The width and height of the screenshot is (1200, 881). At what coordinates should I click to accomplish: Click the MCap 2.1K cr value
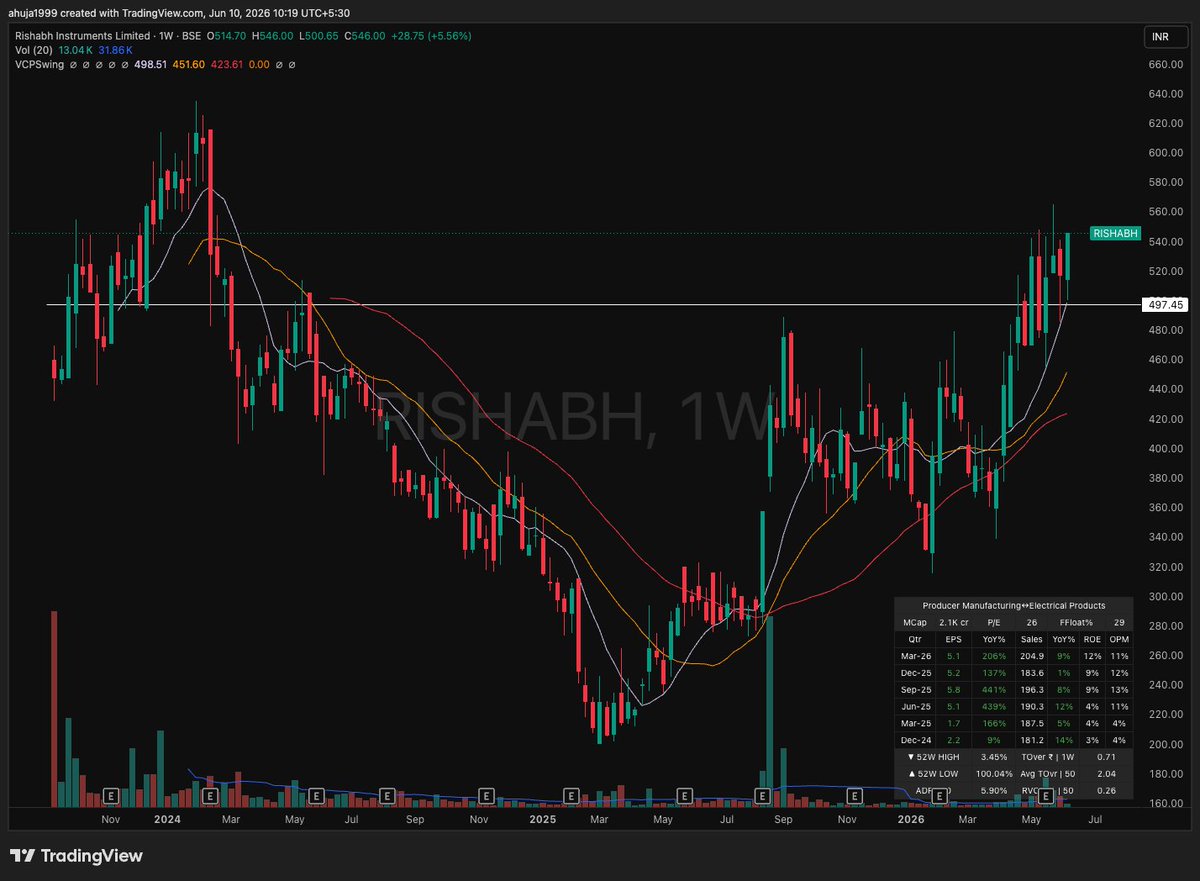click(954, 622)
